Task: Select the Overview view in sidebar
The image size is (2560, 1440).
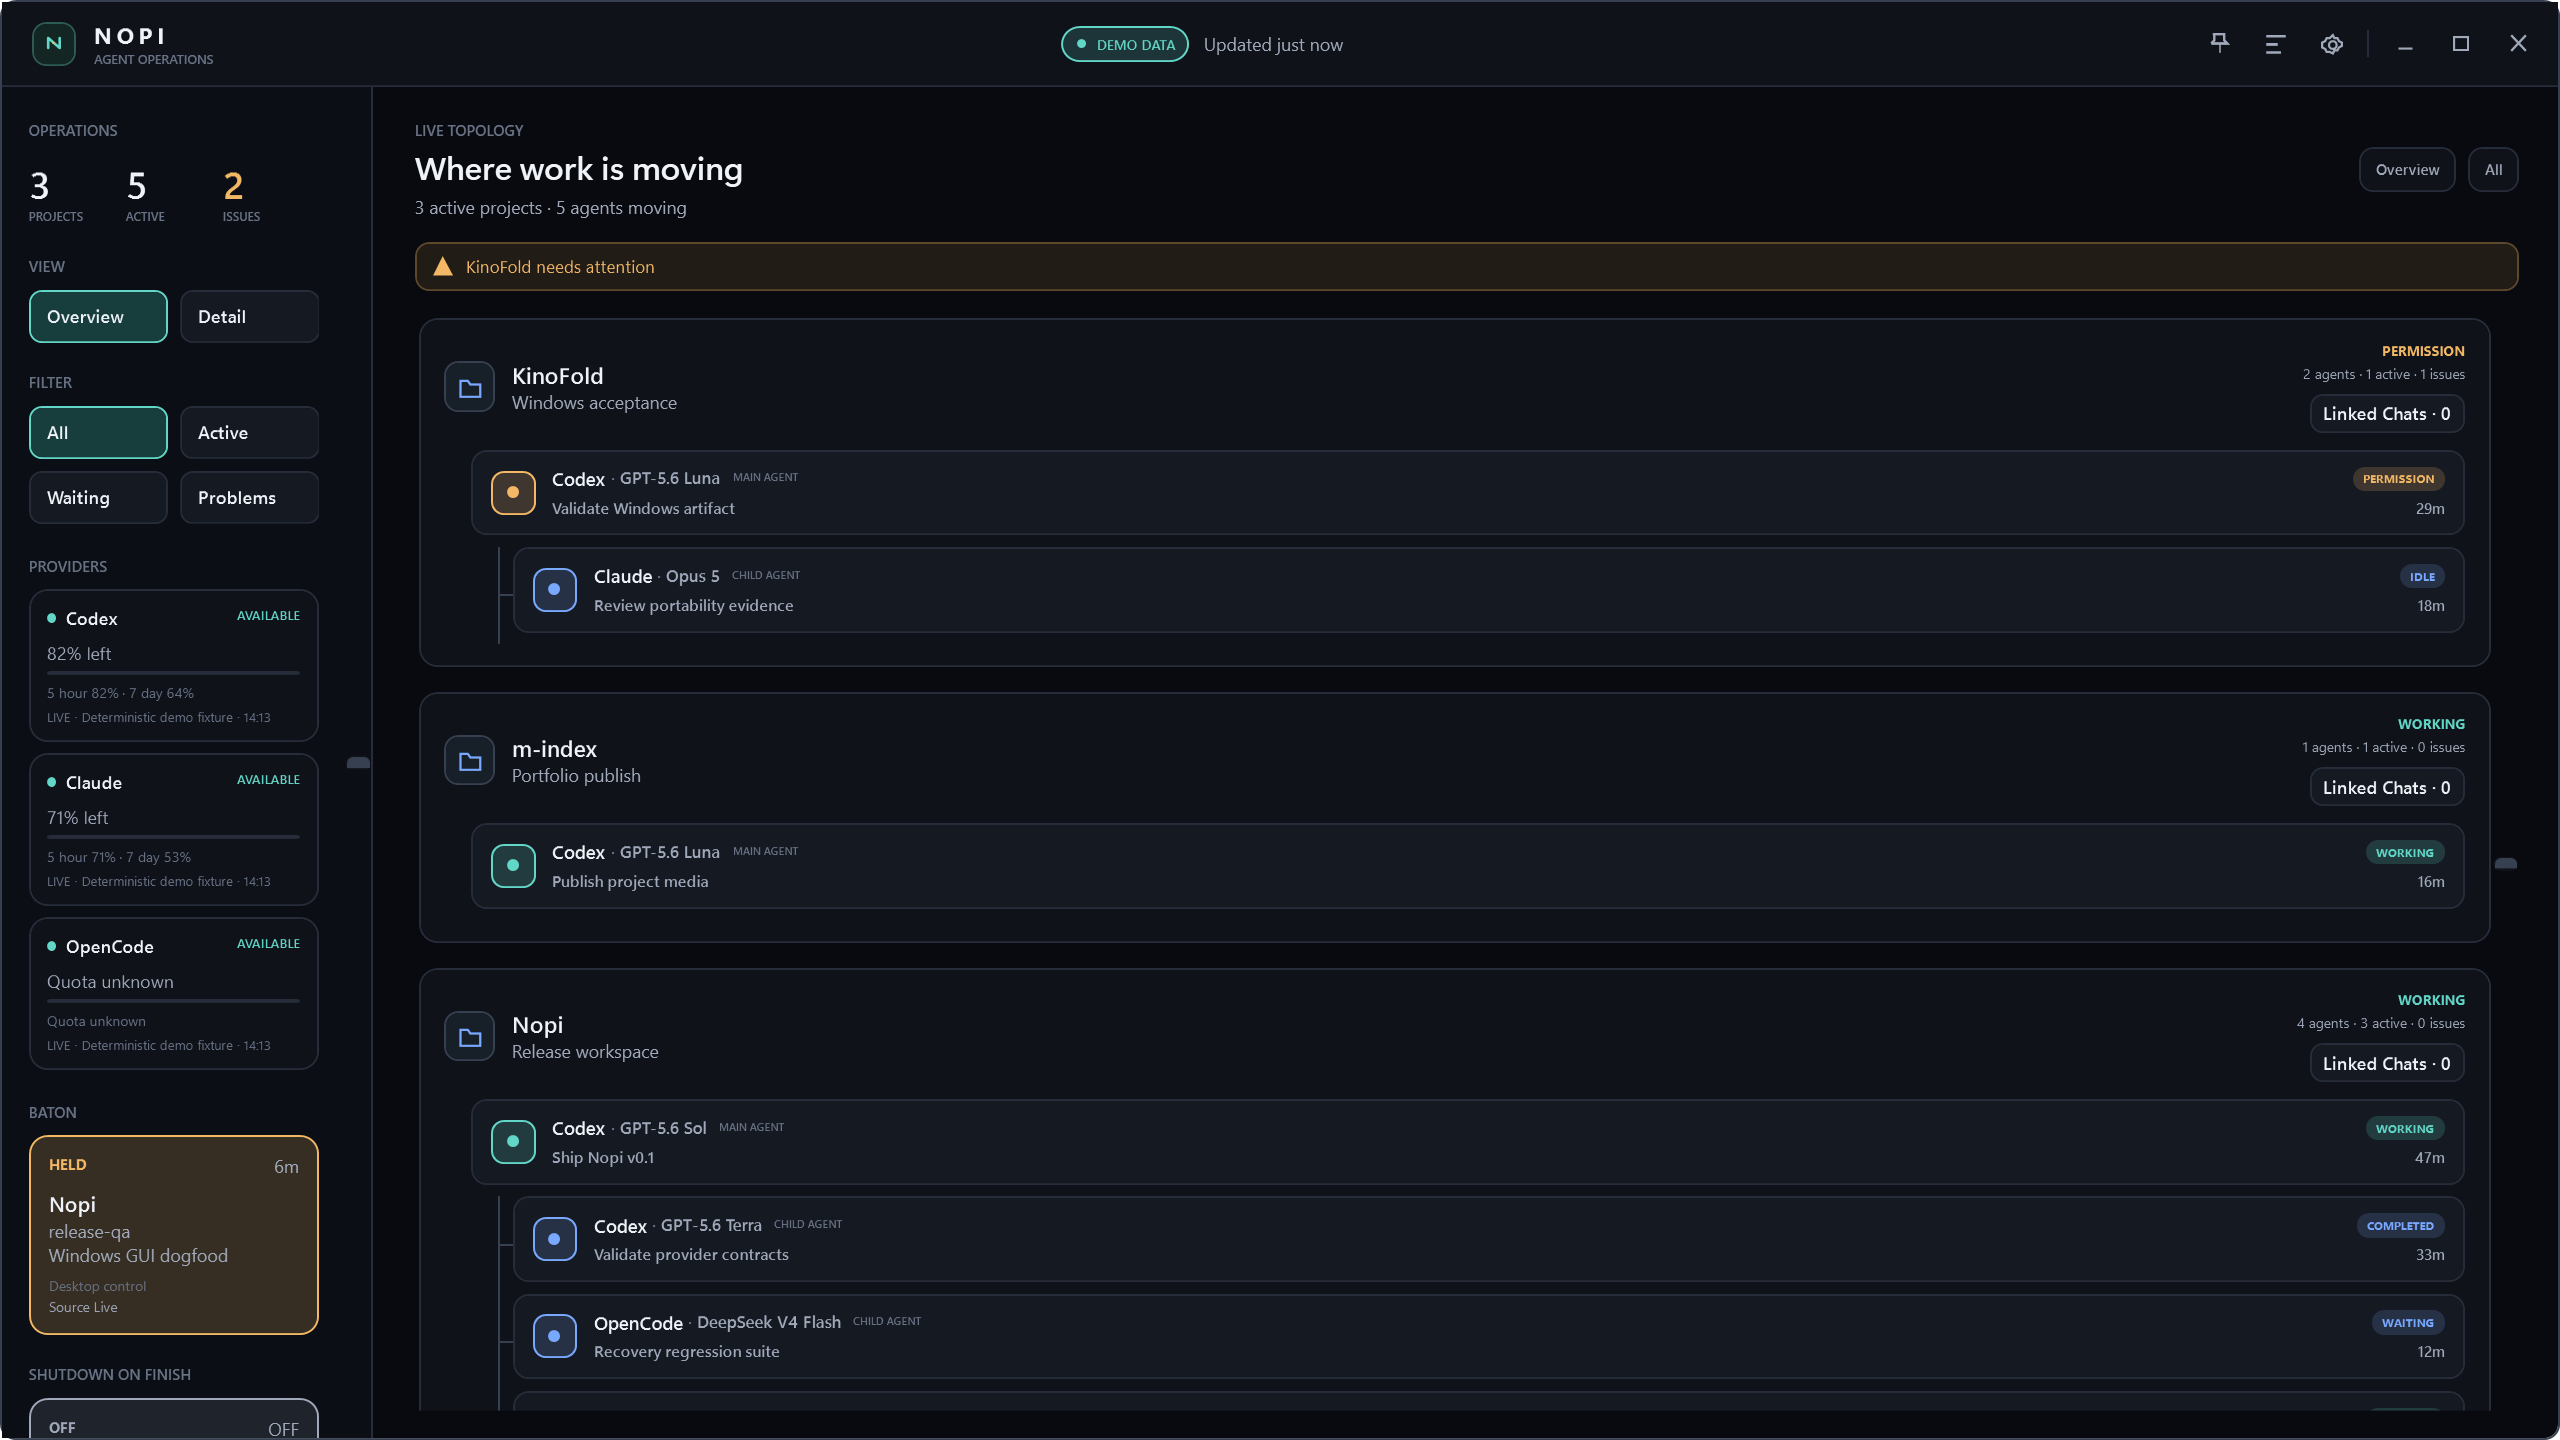Action: point(98,317)
